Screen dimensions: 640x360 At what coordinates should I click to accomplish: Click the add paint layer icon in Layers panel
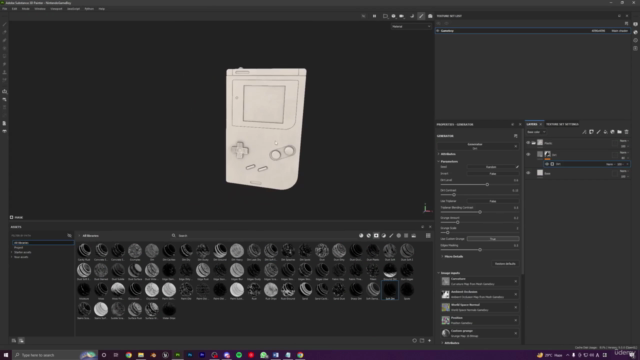pos(598,132)
